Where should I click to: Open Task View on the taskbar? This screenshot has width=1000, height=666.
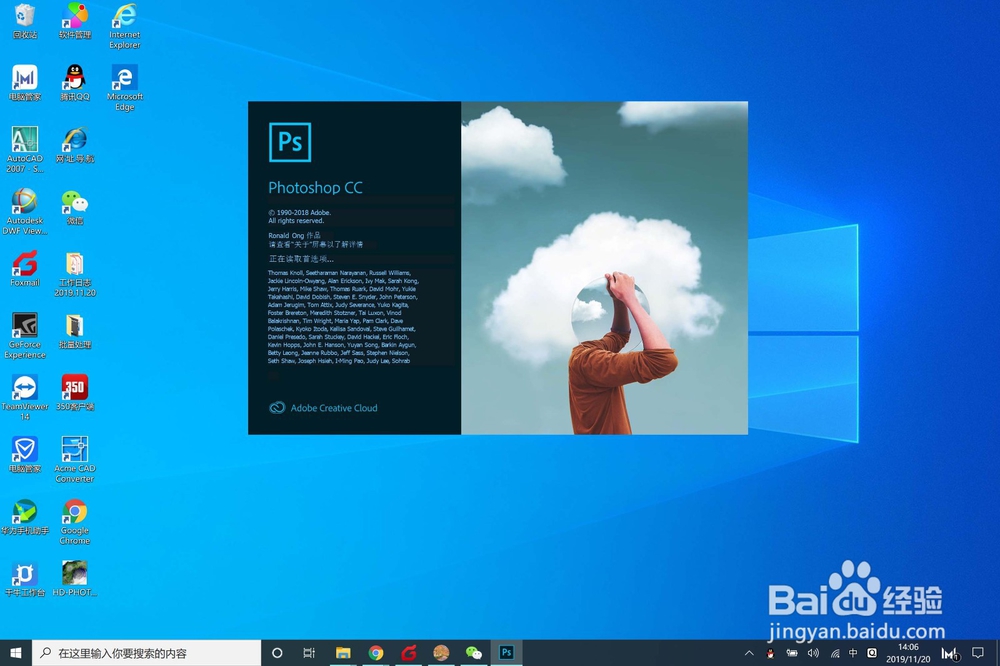click(x=309, y=653)
